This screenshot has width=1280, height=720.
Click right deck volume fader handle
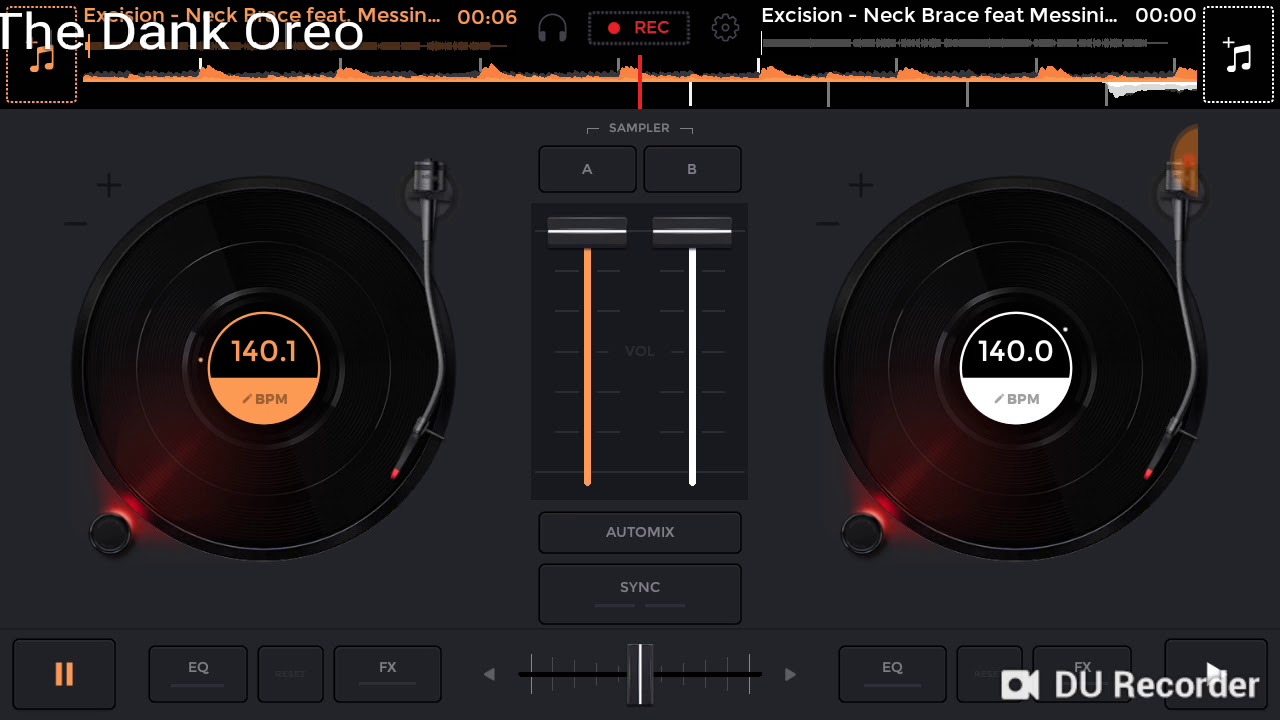[x=692, y=232]
